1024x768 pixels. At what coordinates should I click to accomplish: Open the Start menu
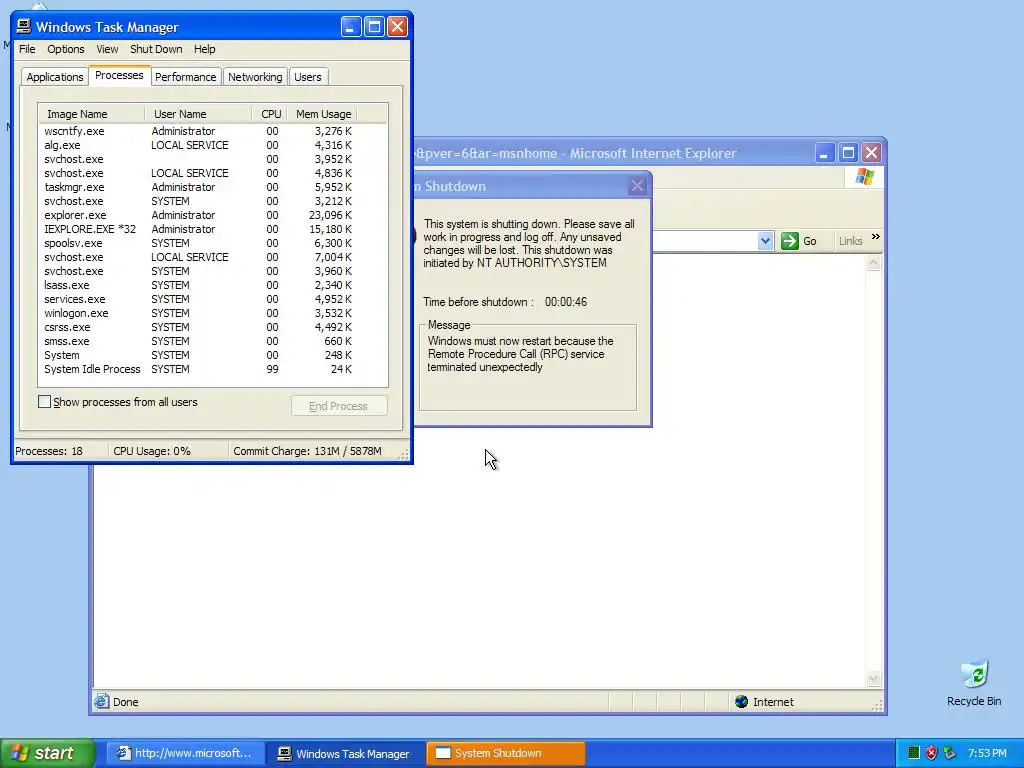(47, 753)
